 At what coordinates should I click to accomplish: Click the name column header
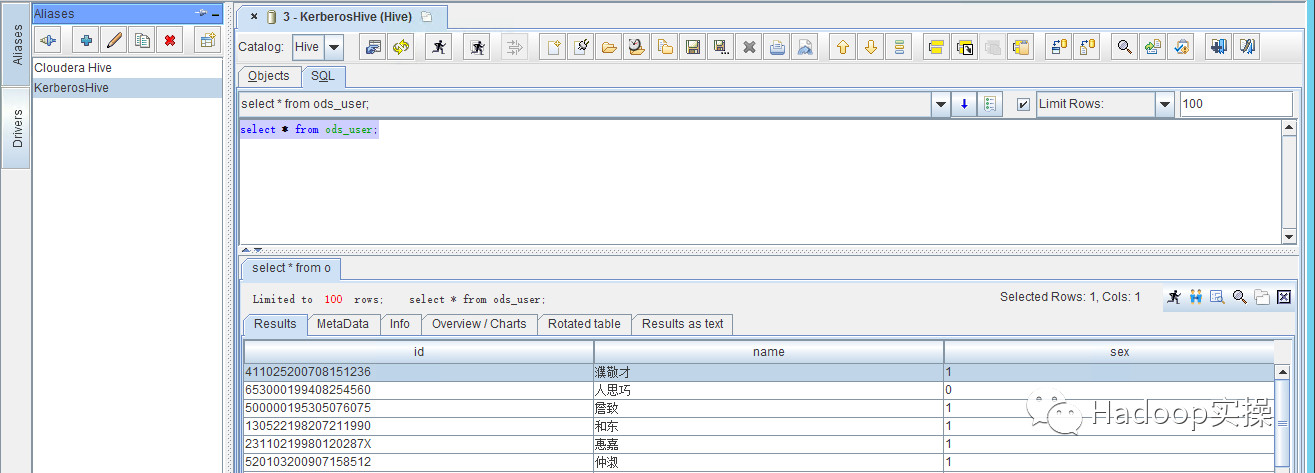[x=769, y=352]
